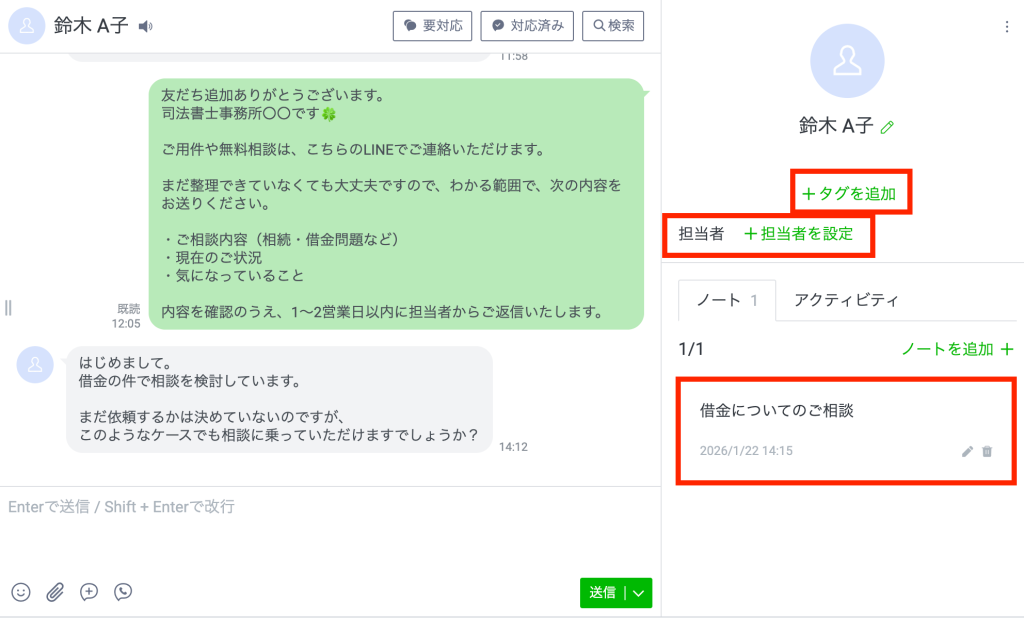Delete the note using the trash icon
Image resolution: width=1024 pixels, height=618 pixels.
click(x=989, y=452)
